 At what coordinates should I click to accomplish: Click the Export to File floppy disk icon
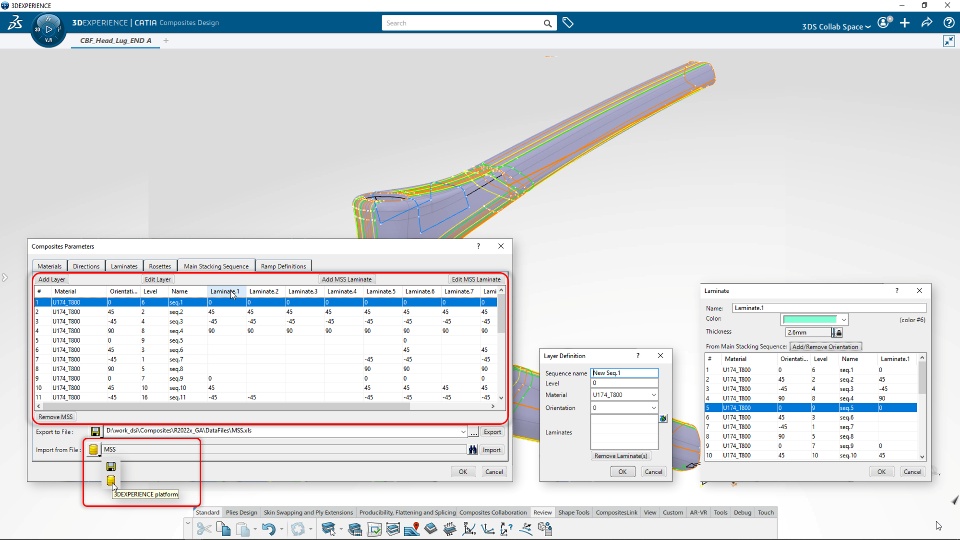click(x=96, y=432)
